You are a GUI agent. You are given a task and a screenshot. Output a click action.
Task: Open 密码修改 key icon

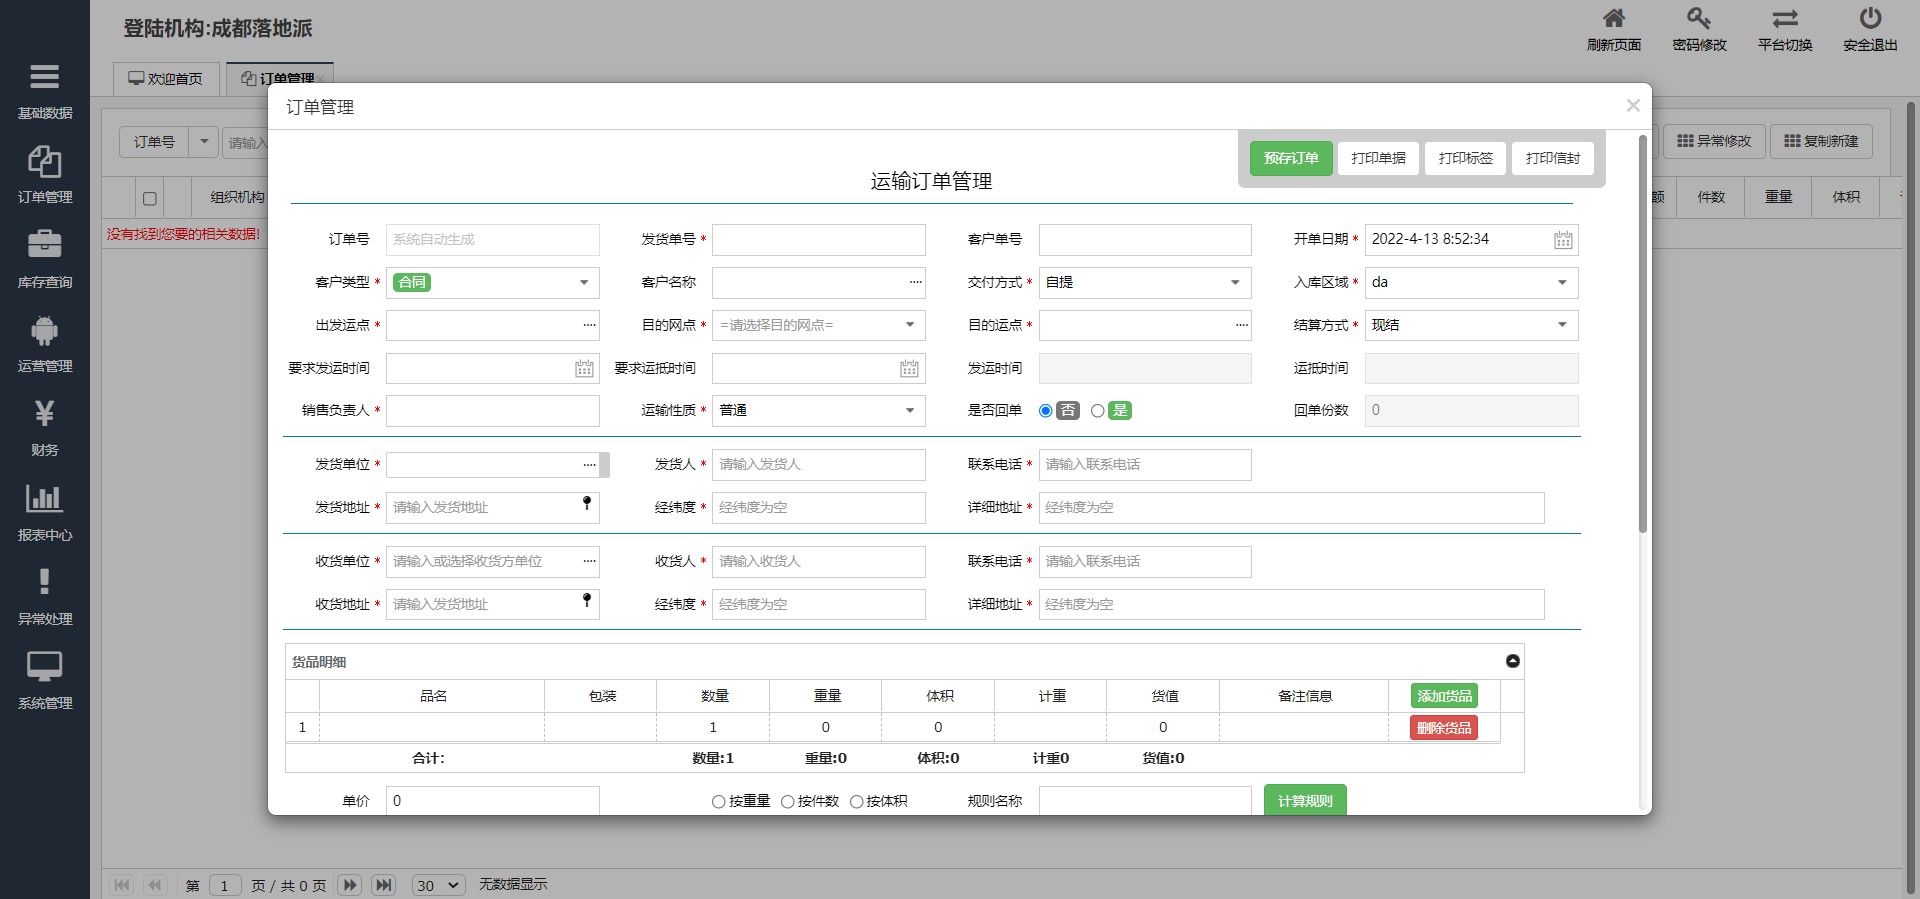(x=1699, y=19)
